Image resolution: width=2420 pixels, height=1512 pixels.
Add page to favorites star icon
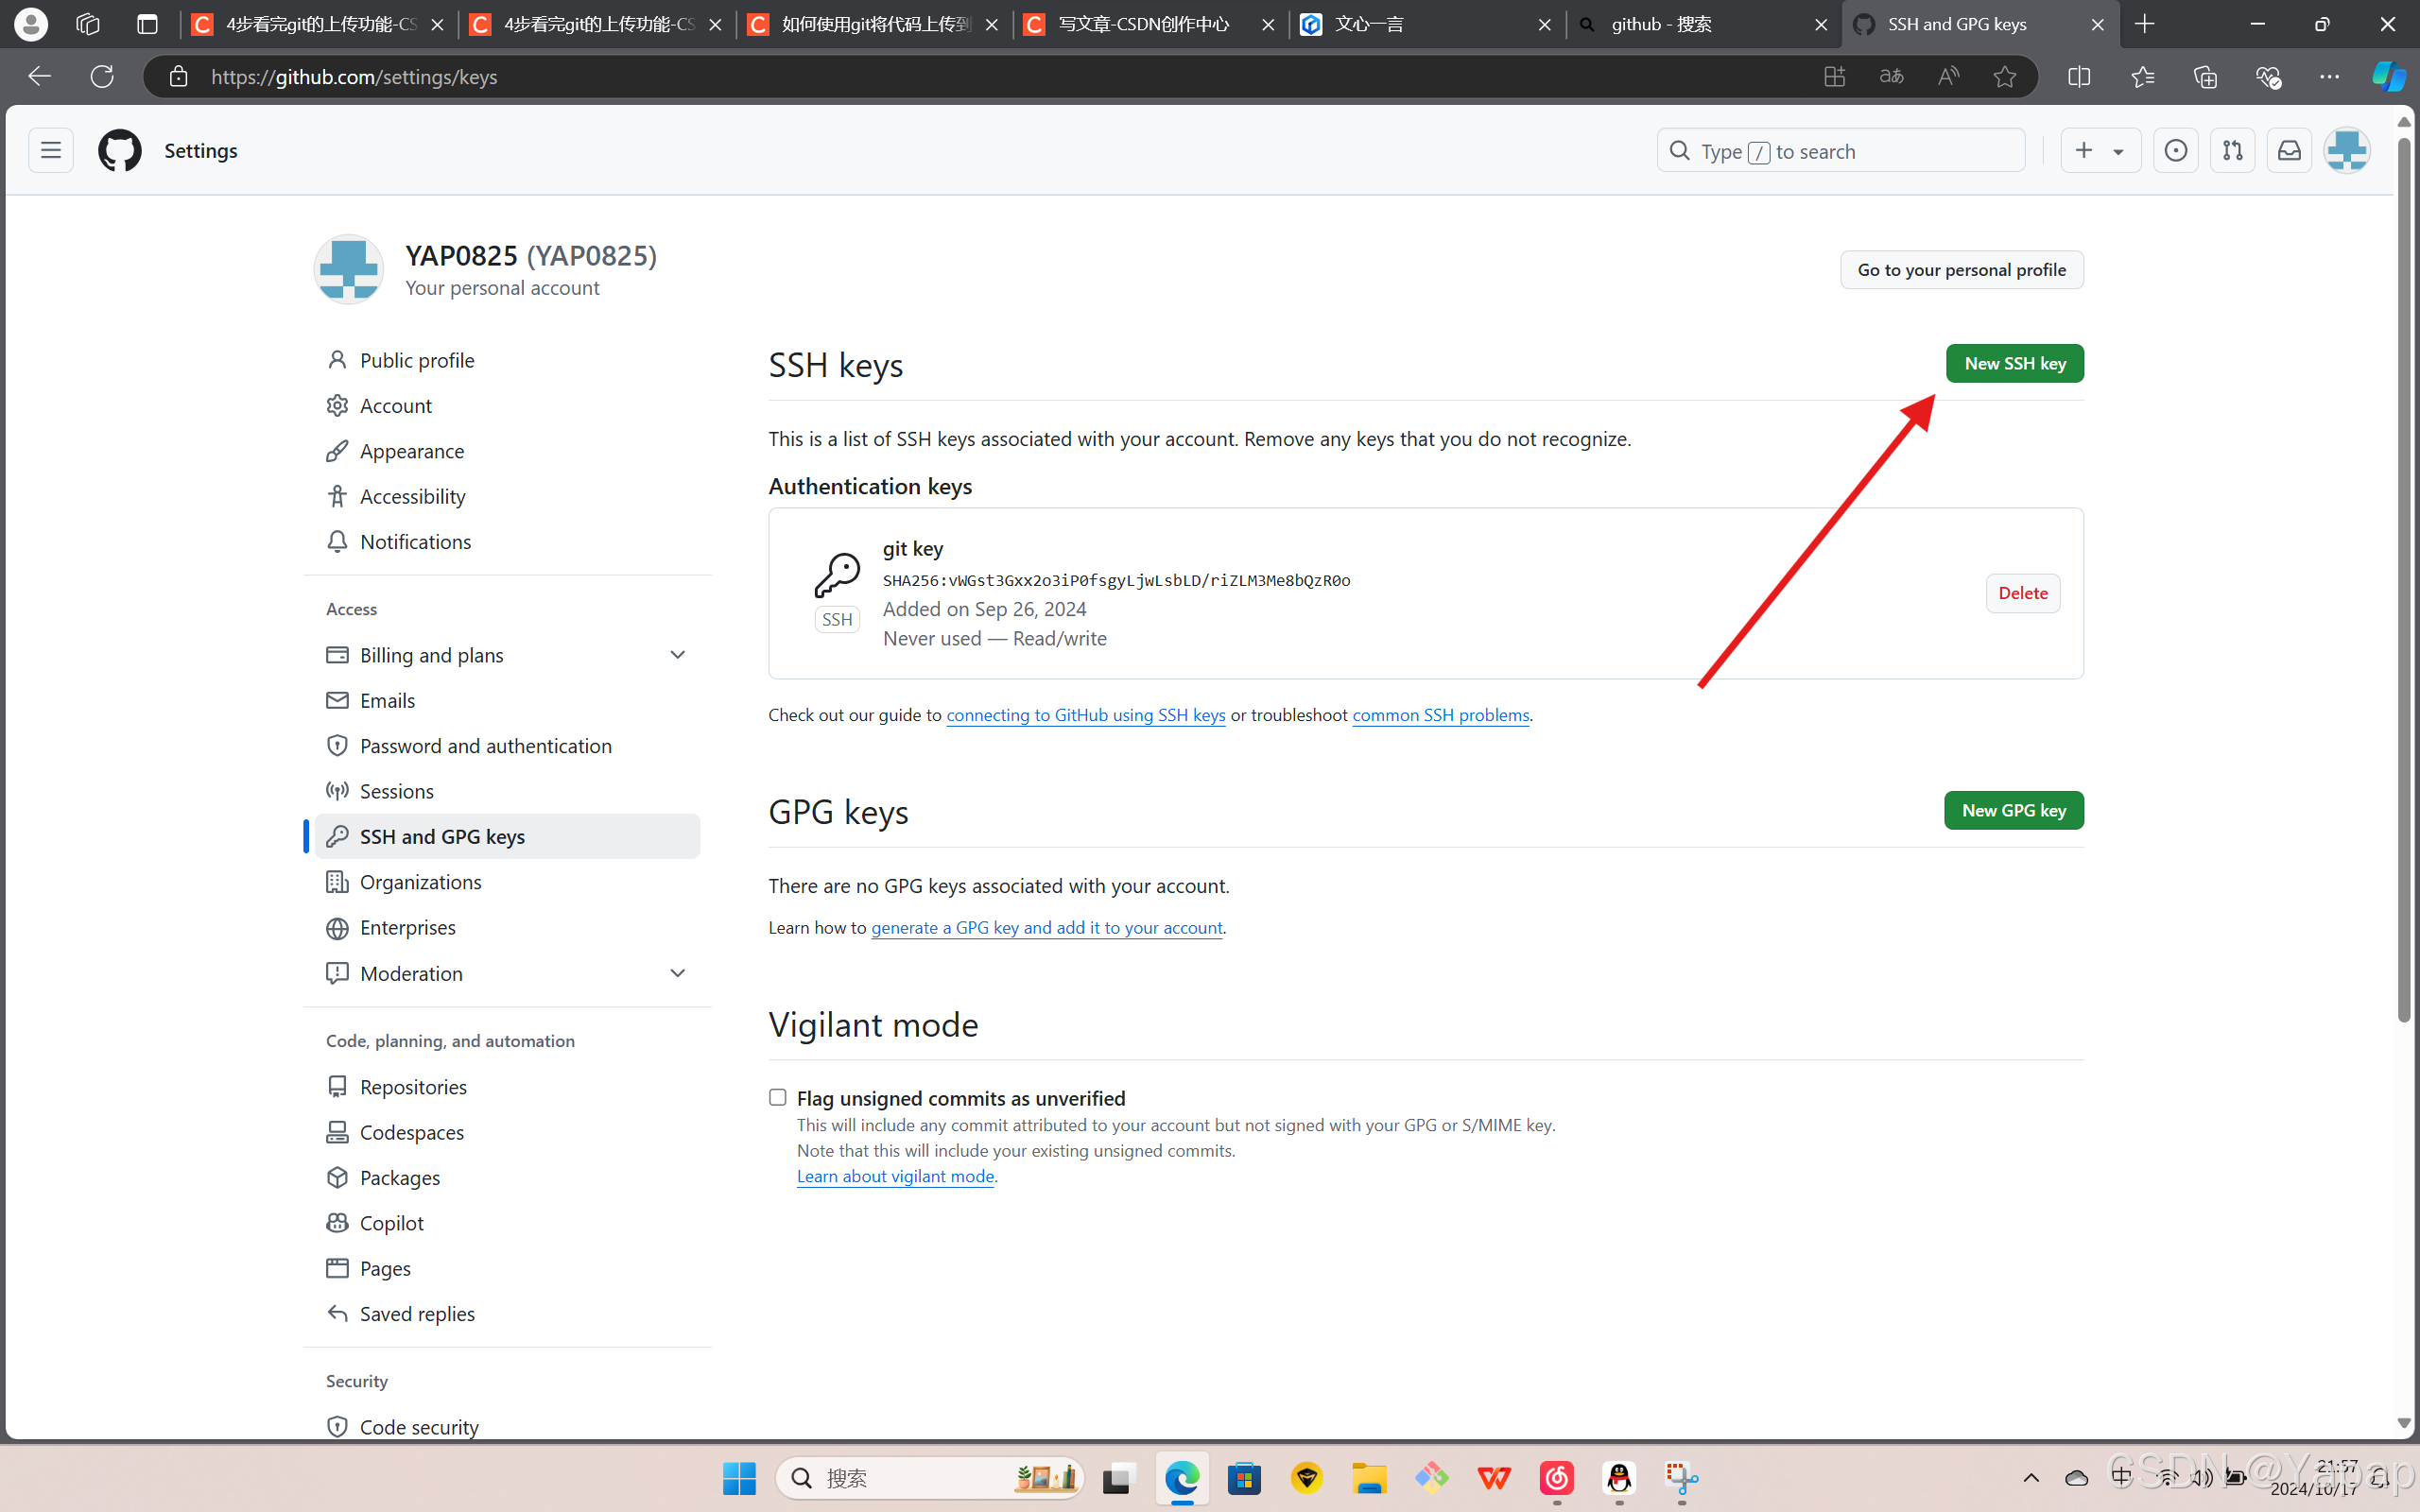point(2004,76)
